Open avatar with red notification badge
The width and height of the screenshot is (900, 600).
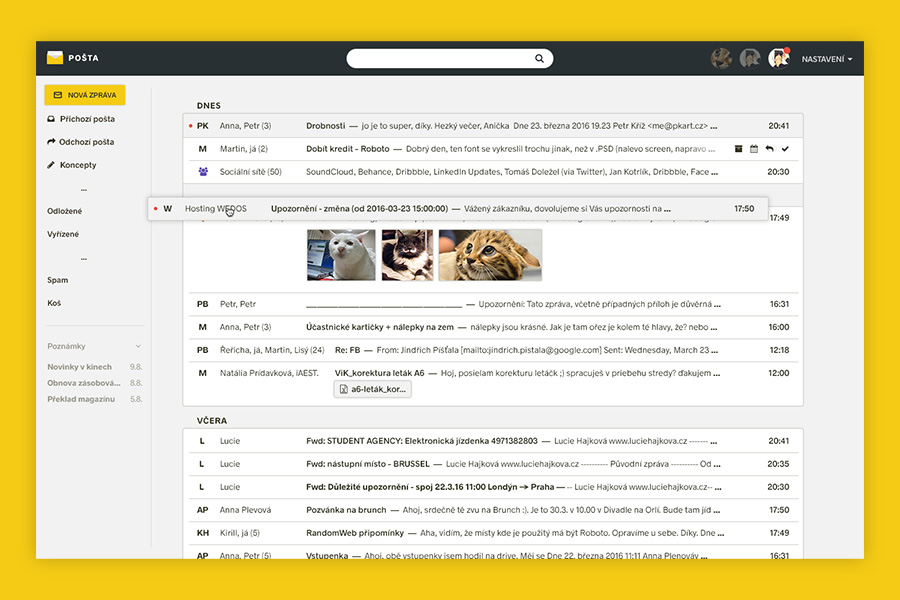coord(778,59)
